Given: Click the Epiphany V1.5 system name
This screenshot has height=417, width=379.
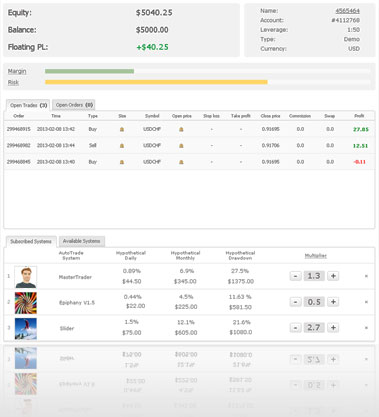Looking at the screenshot, I should [x=77, y=303].
